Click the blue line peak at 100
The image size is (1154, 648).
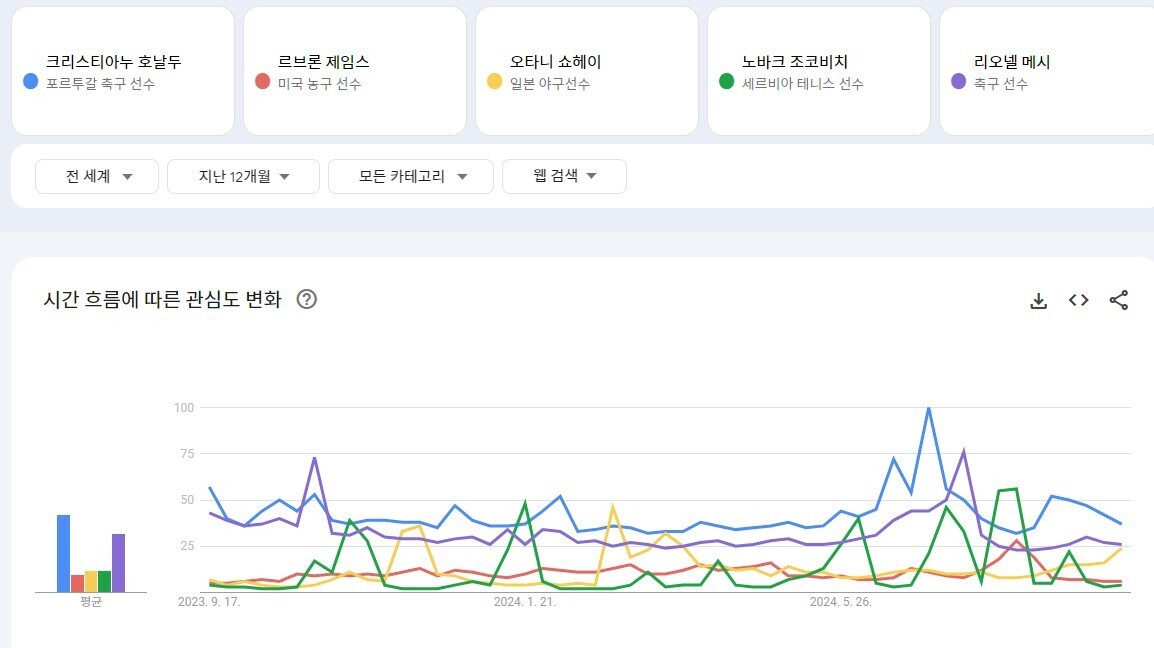click(x=928, y=408)
